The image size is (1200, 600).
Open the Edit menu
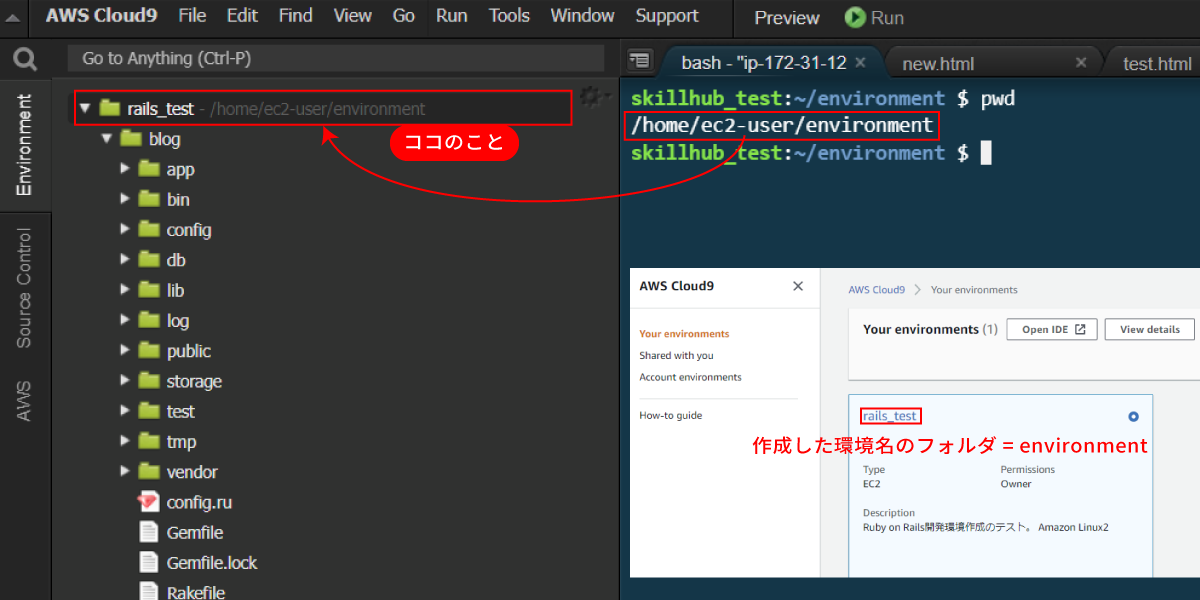(242, 16)
